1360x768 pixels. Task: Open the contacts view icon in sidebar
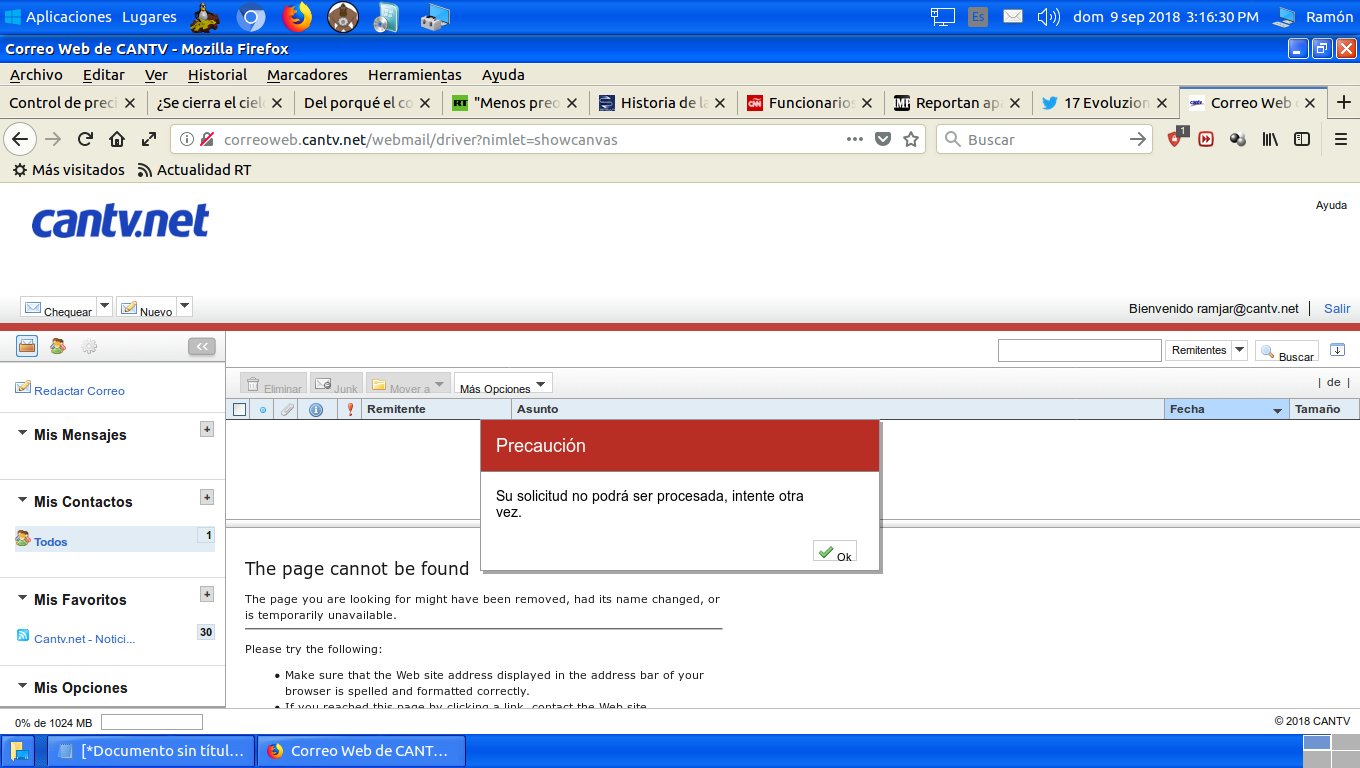58,346
